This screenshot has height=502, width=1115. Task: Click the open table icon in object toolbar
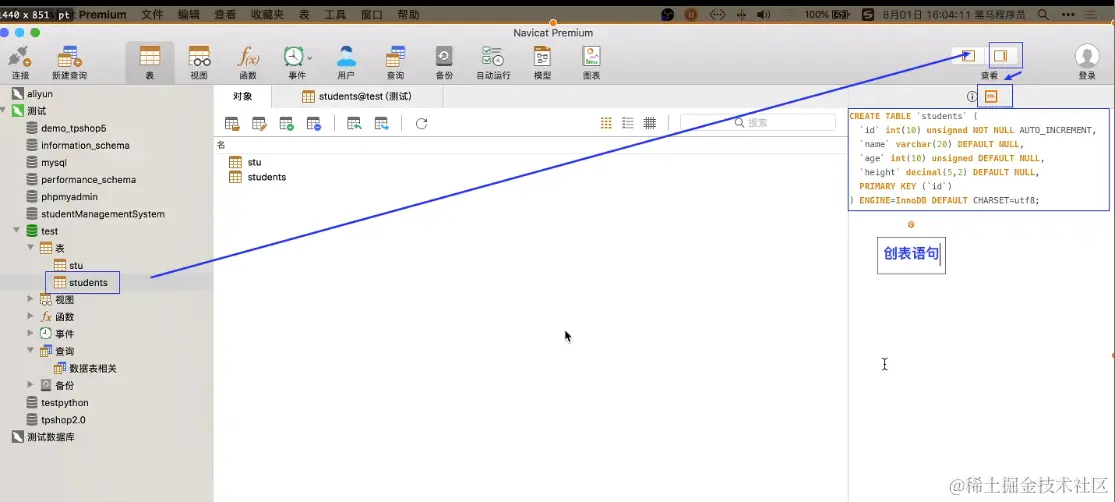point(232,124)
